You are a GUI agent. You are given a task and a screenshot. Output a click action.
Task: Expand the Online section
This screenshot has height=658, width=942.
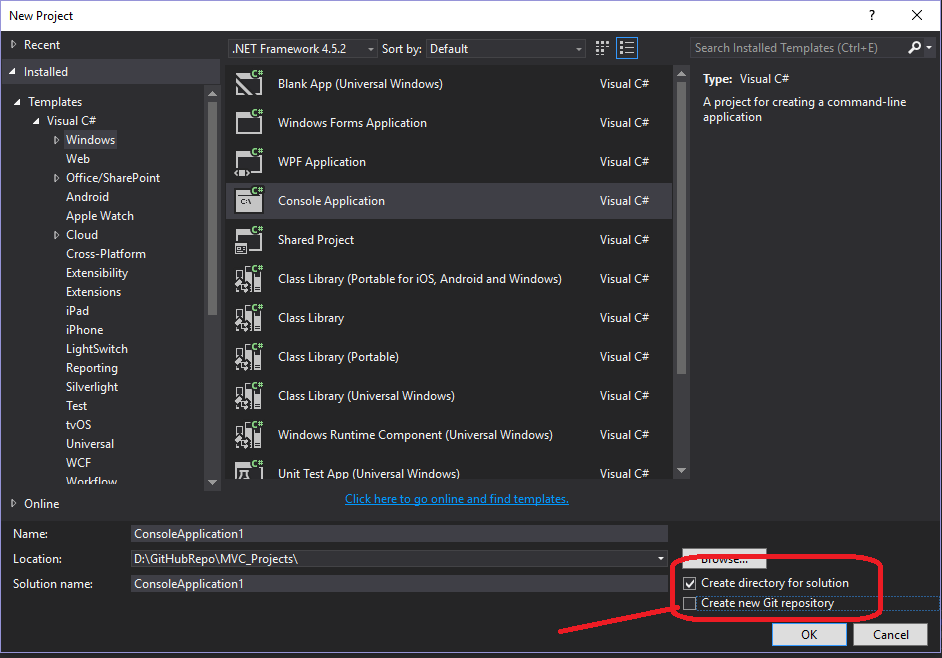pyautogui.click(x=13, y=504)
